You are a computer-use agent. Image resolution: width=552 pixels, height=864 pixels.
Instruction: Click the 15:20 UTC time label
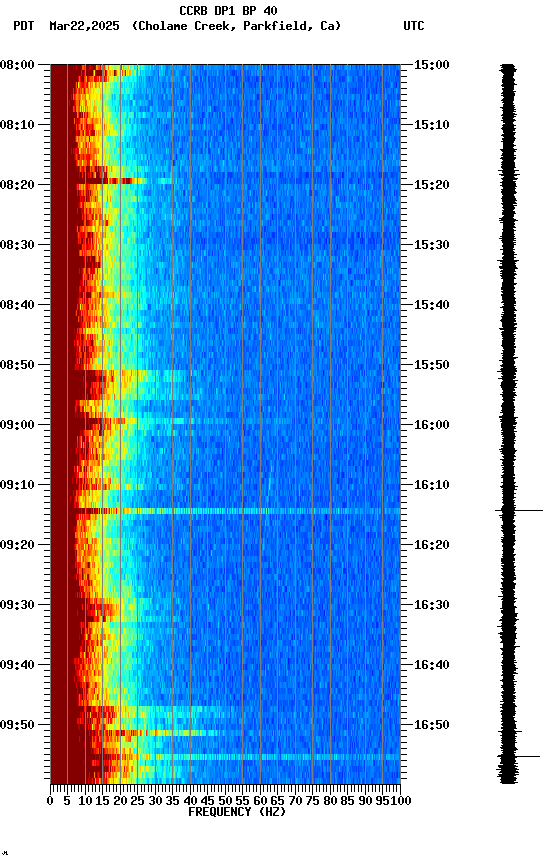[432, 185]
